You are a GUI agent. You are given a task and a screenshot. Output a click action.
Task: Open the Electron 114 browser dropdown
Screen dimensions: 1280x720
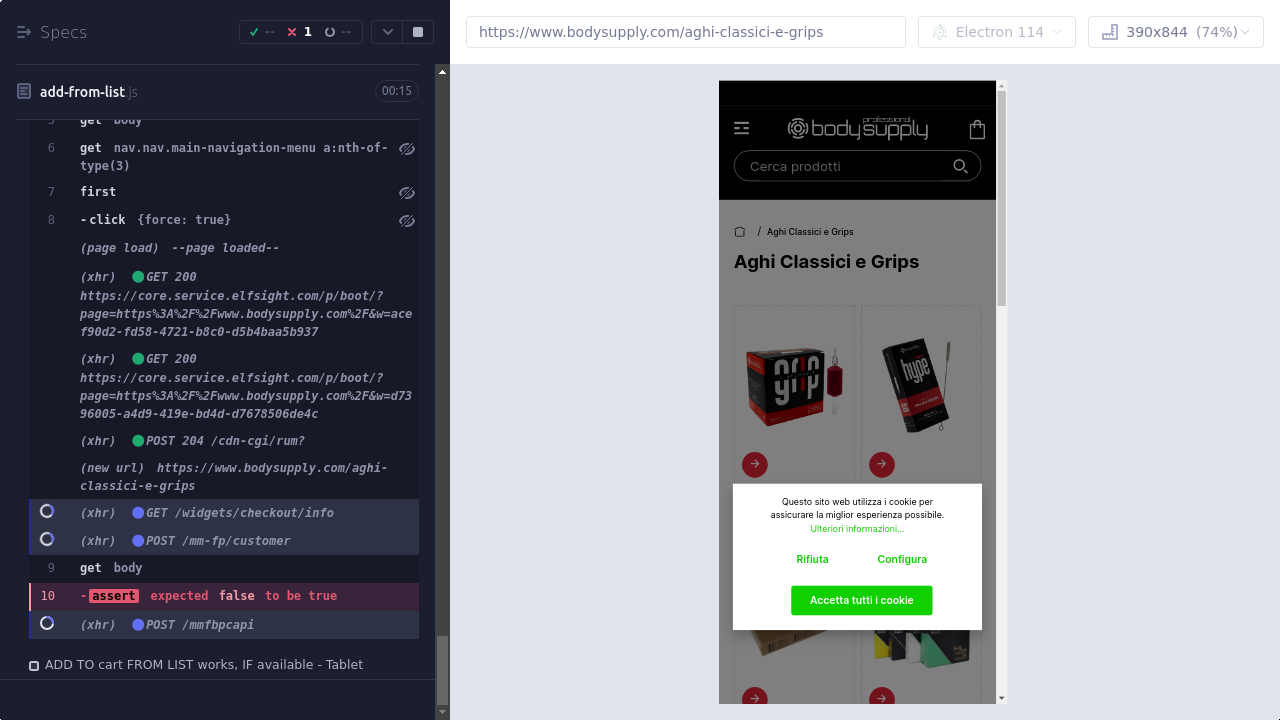[996, 32]
